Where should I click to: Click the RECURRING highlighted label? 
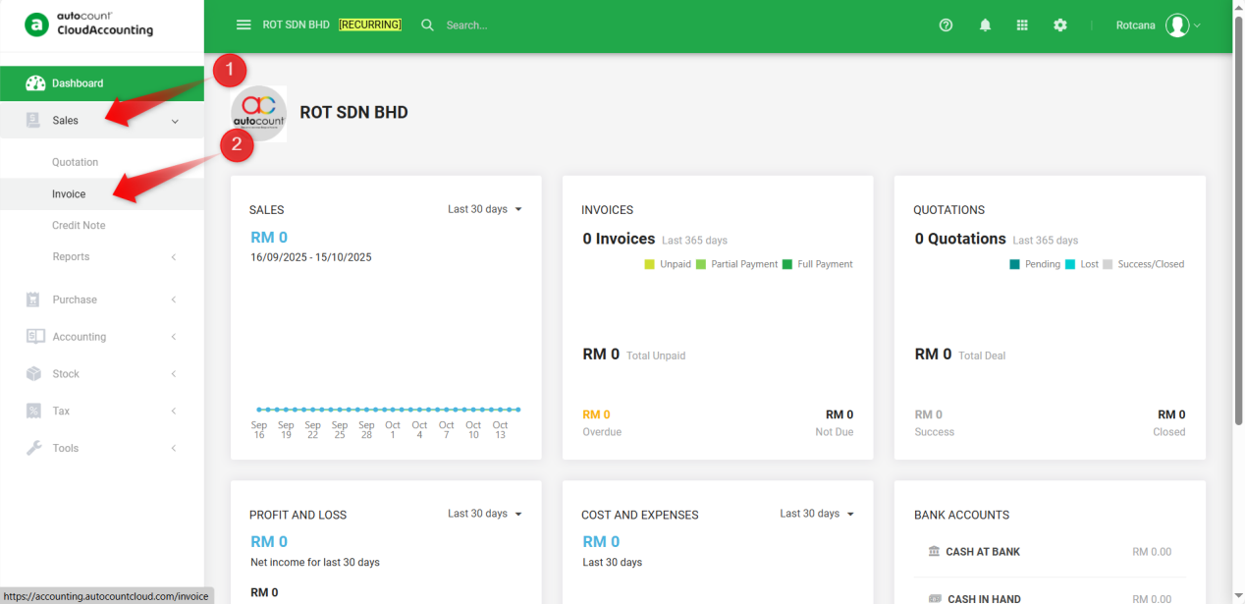[x=370, y=25]
